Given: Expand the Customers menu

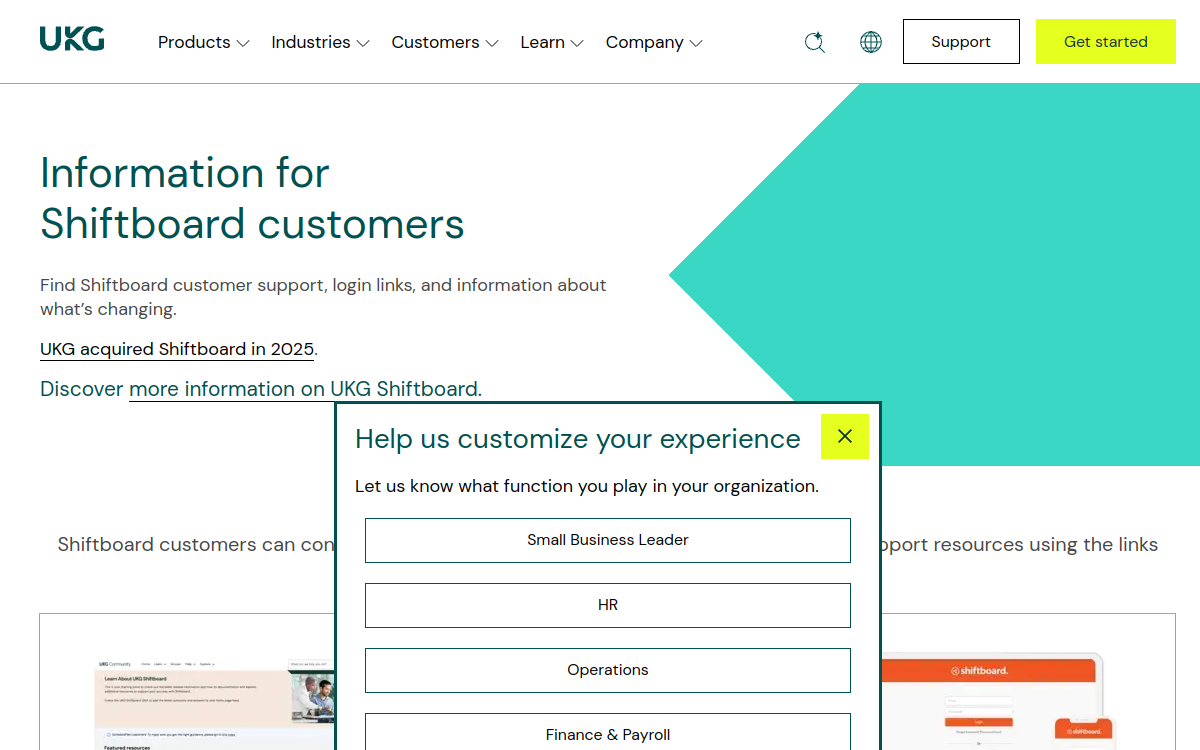Looking at the screenshot, I should click(x=445, y=42).
